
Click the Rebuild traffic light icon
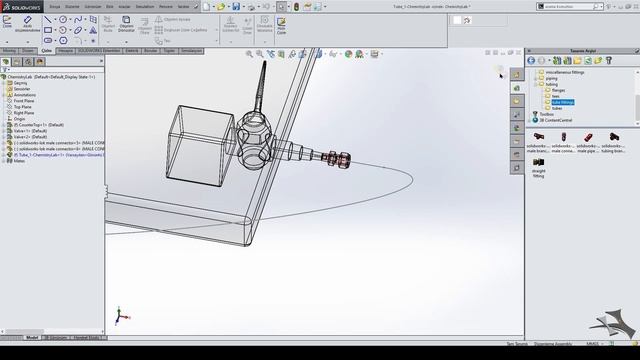click(x=296, y=7)
